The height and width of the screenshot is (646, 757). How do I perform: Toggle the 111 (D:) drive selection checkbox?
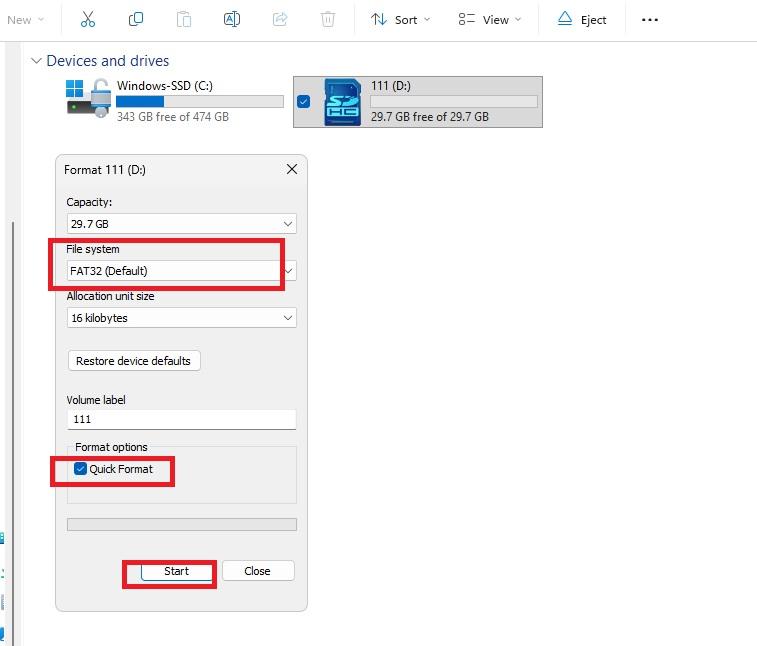[304, 101]
